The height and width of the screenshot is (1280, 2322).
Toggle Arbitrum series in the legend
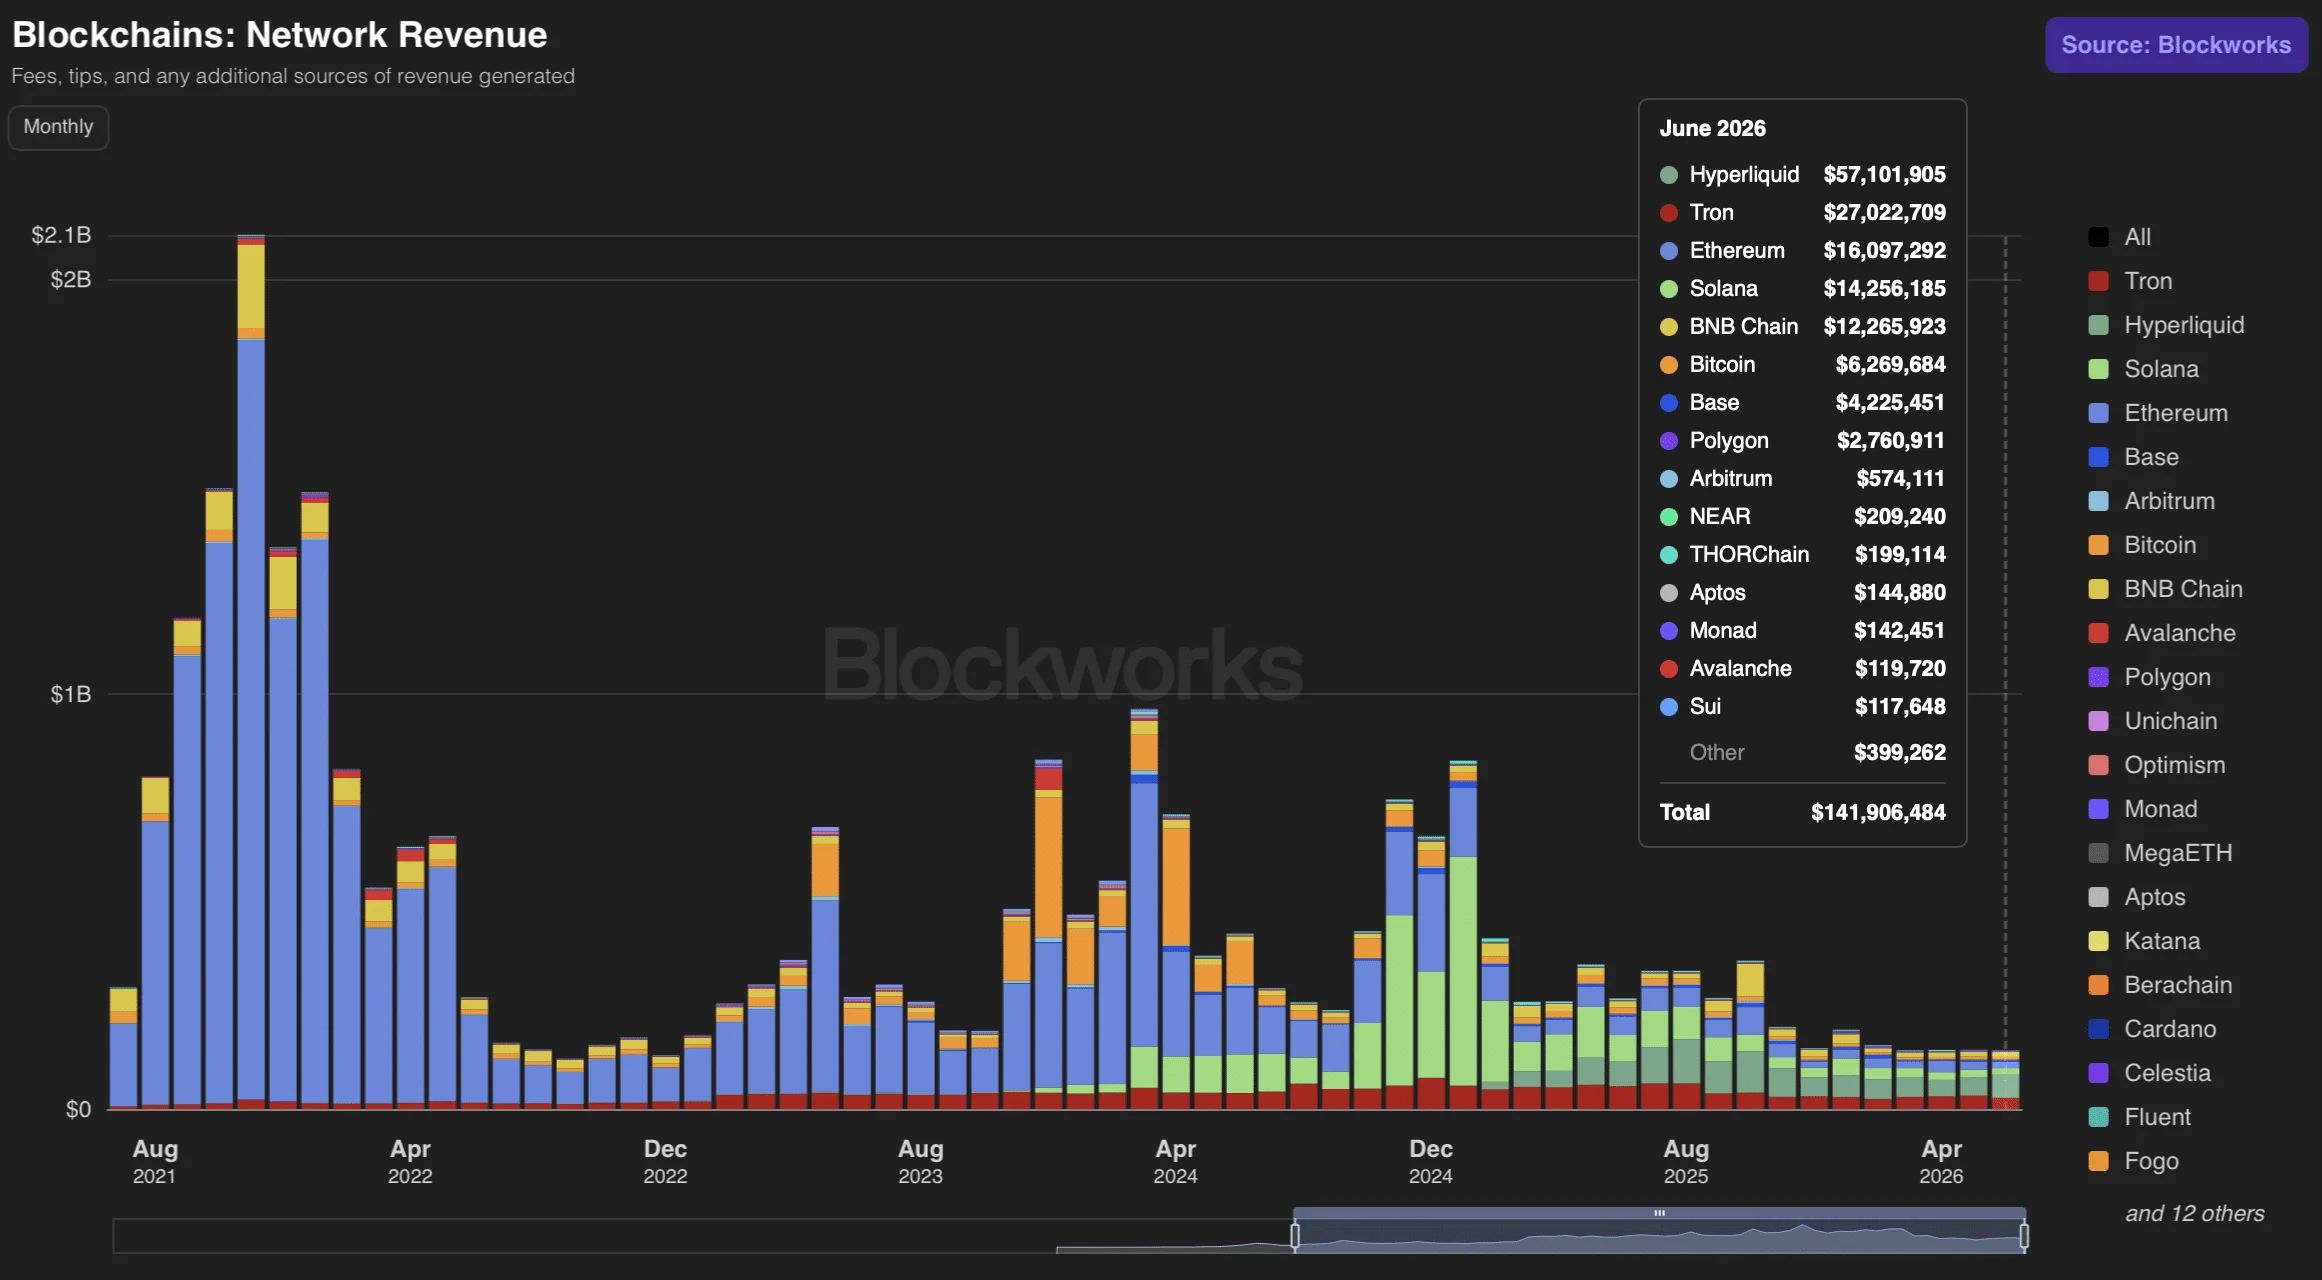2152,501
